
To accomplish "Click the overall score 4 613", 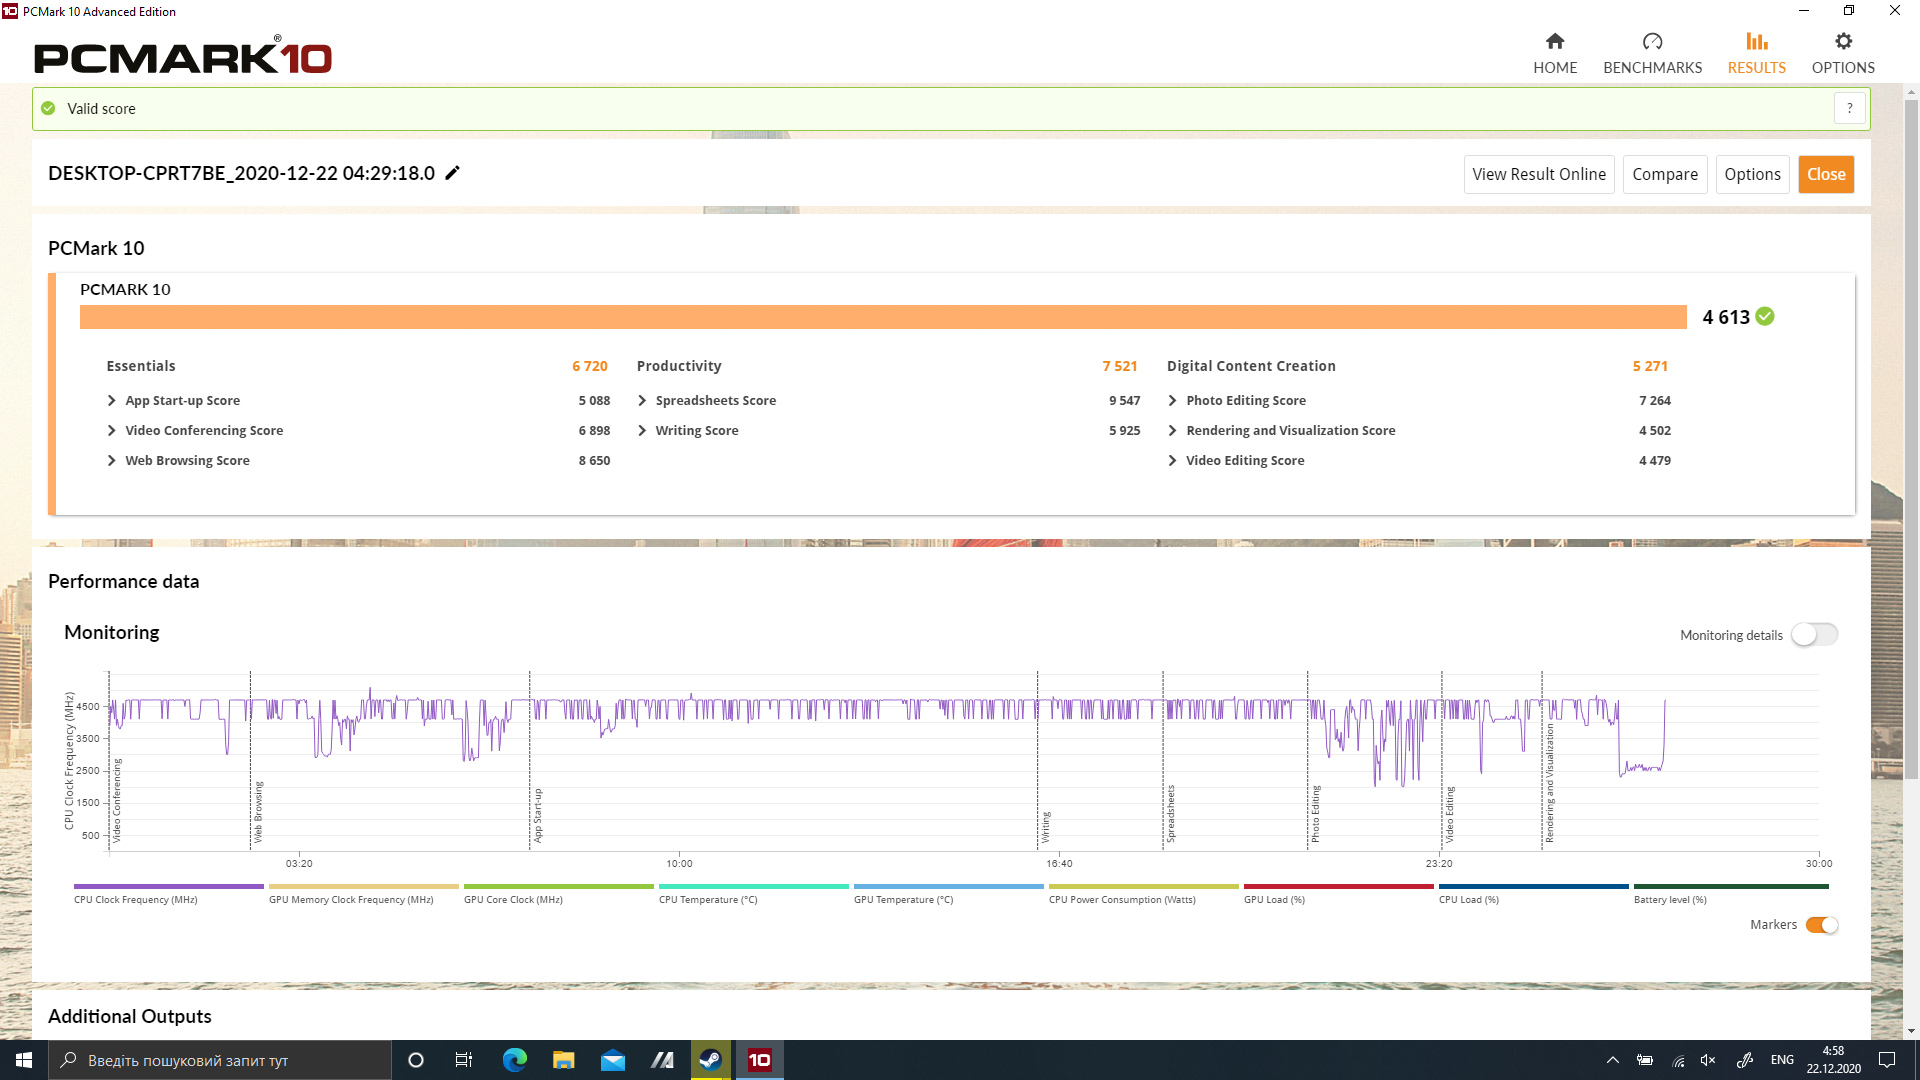I will 1726,317.
